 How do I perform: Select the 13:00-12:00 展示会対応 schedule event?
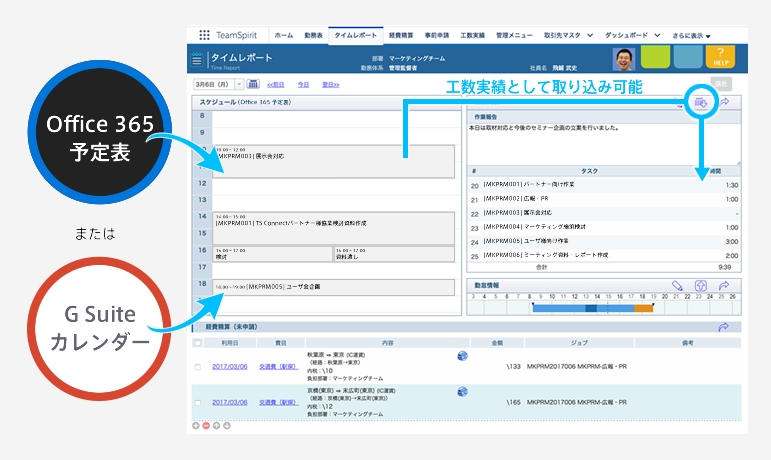333,161
